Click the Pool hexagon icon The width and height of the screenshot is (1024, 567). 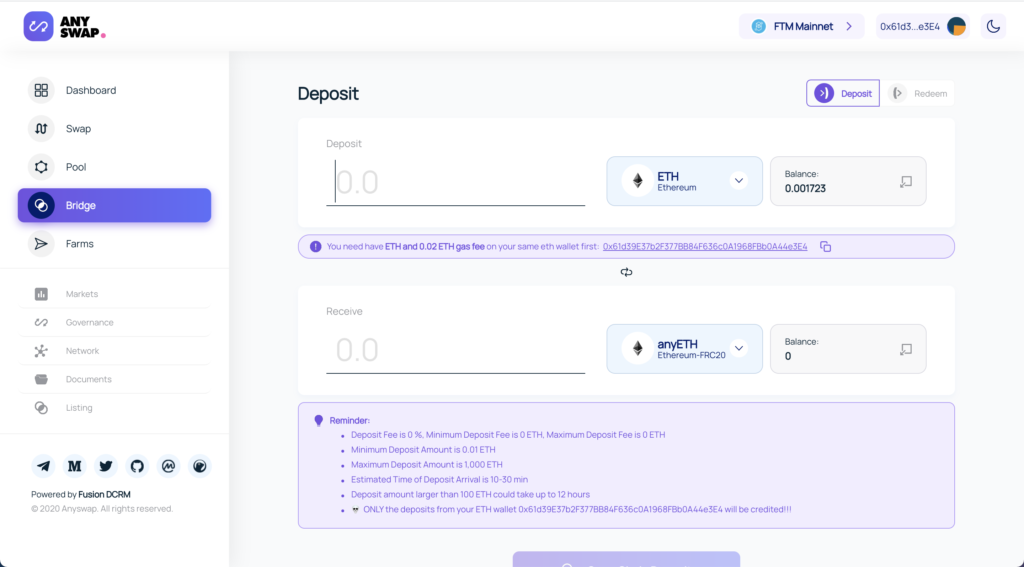click(x=41, y=167)
